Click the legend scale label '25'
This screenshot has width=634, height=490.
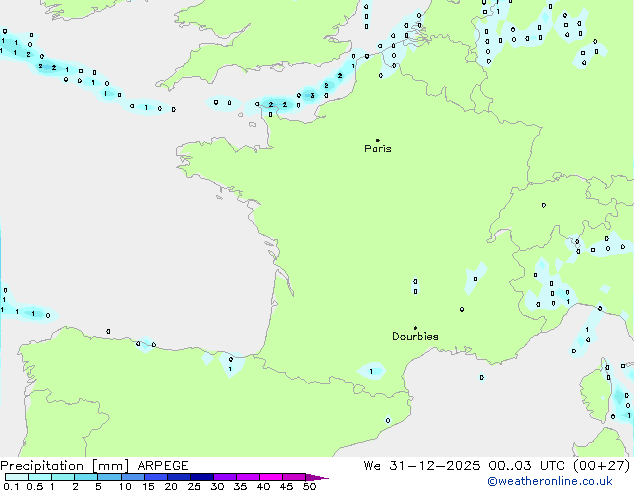[x=194, y=486]
